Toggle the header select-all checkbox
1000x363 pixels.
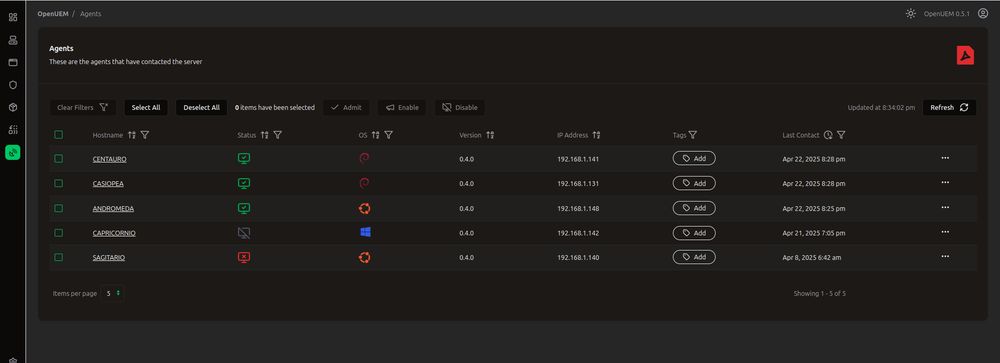59,135
